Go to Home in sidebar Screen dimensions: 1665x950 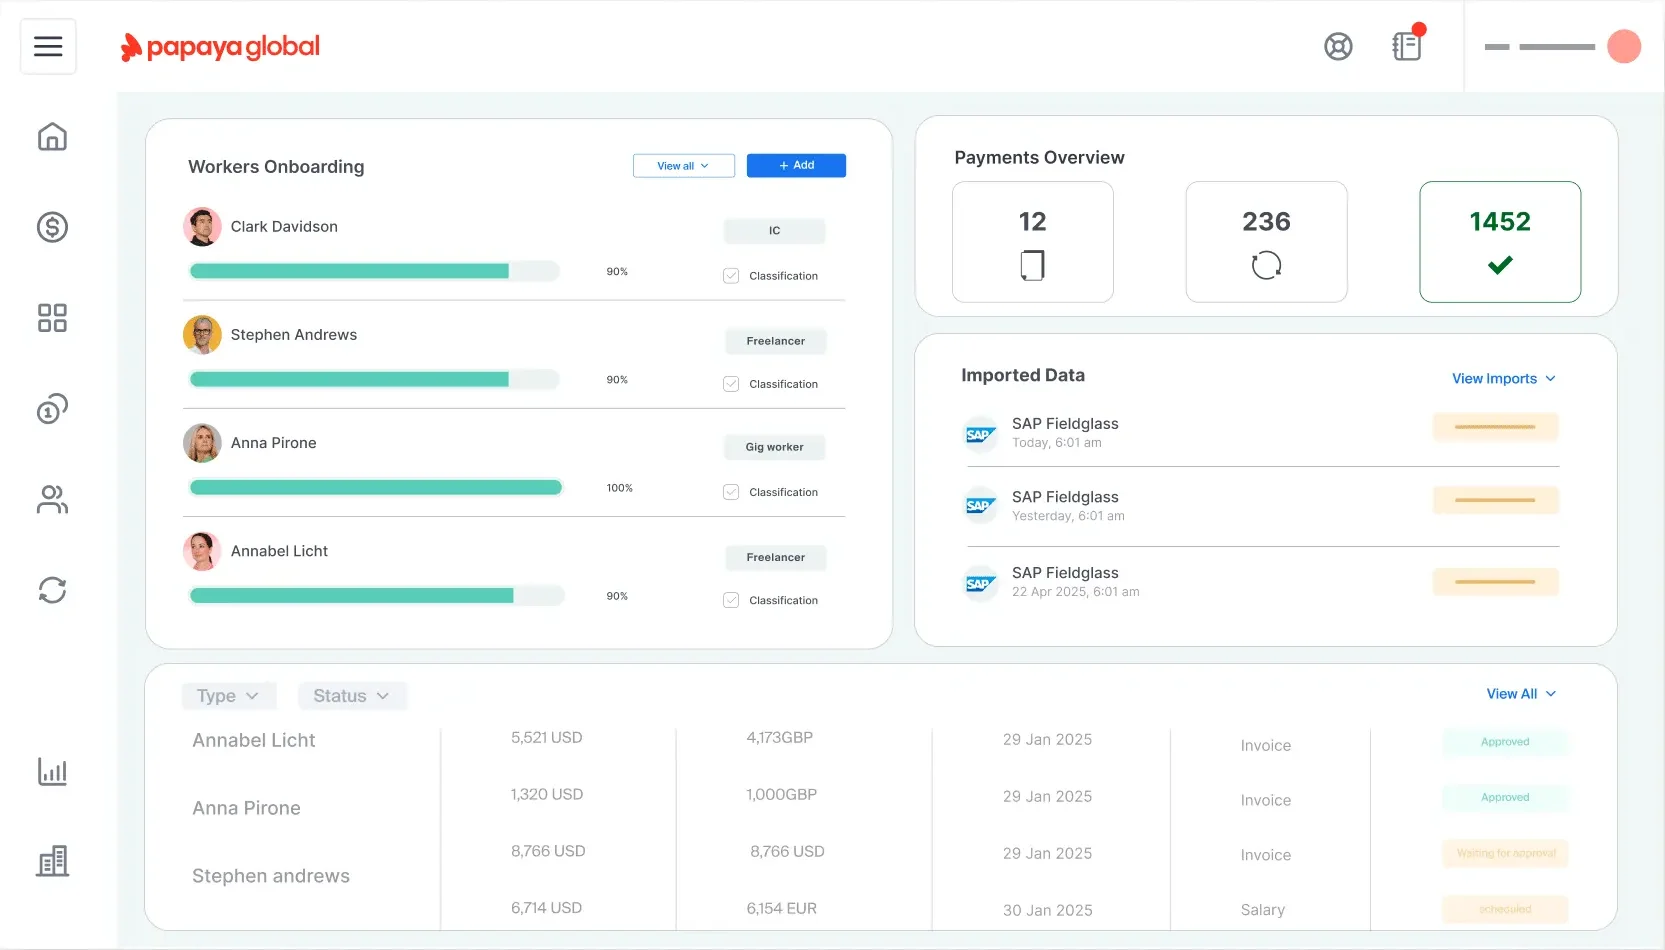click(52, 136)
